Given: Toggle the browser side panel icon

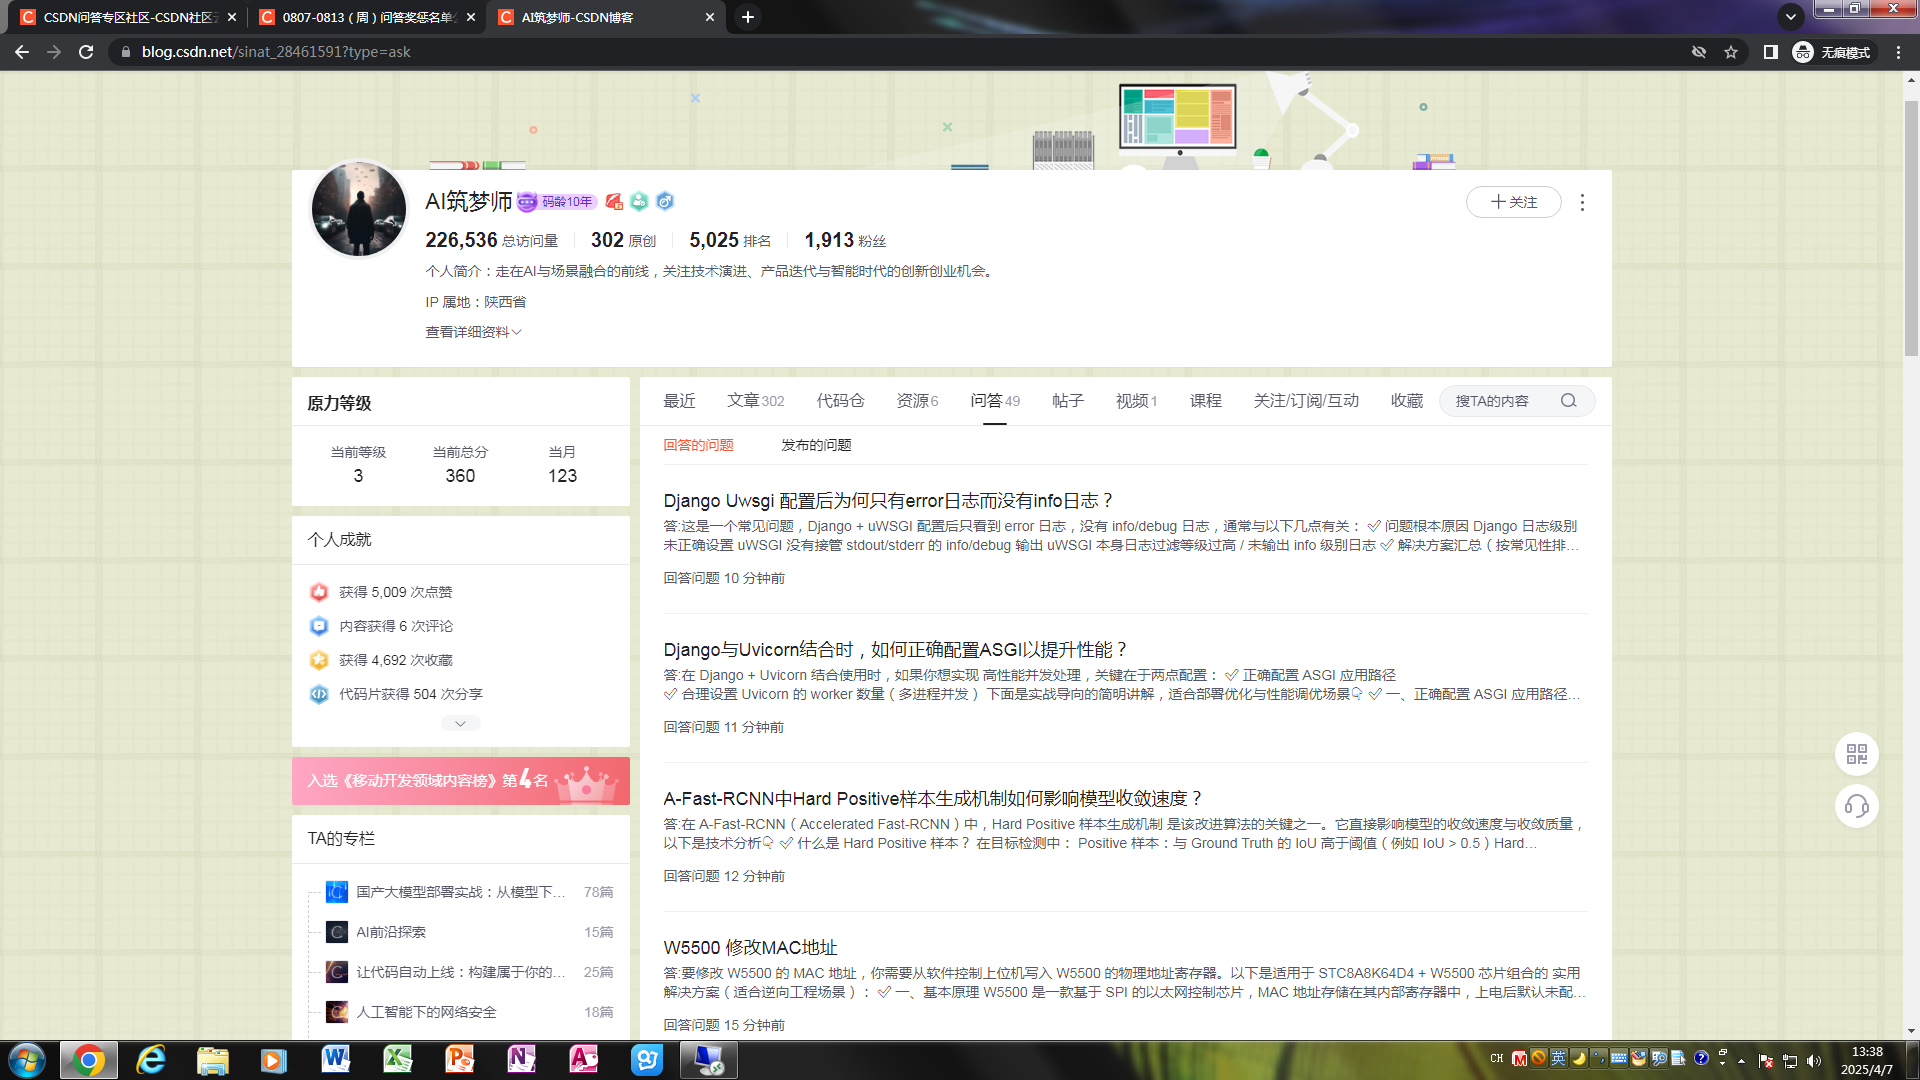Looking at the screenshot, I should [1770, 52].
